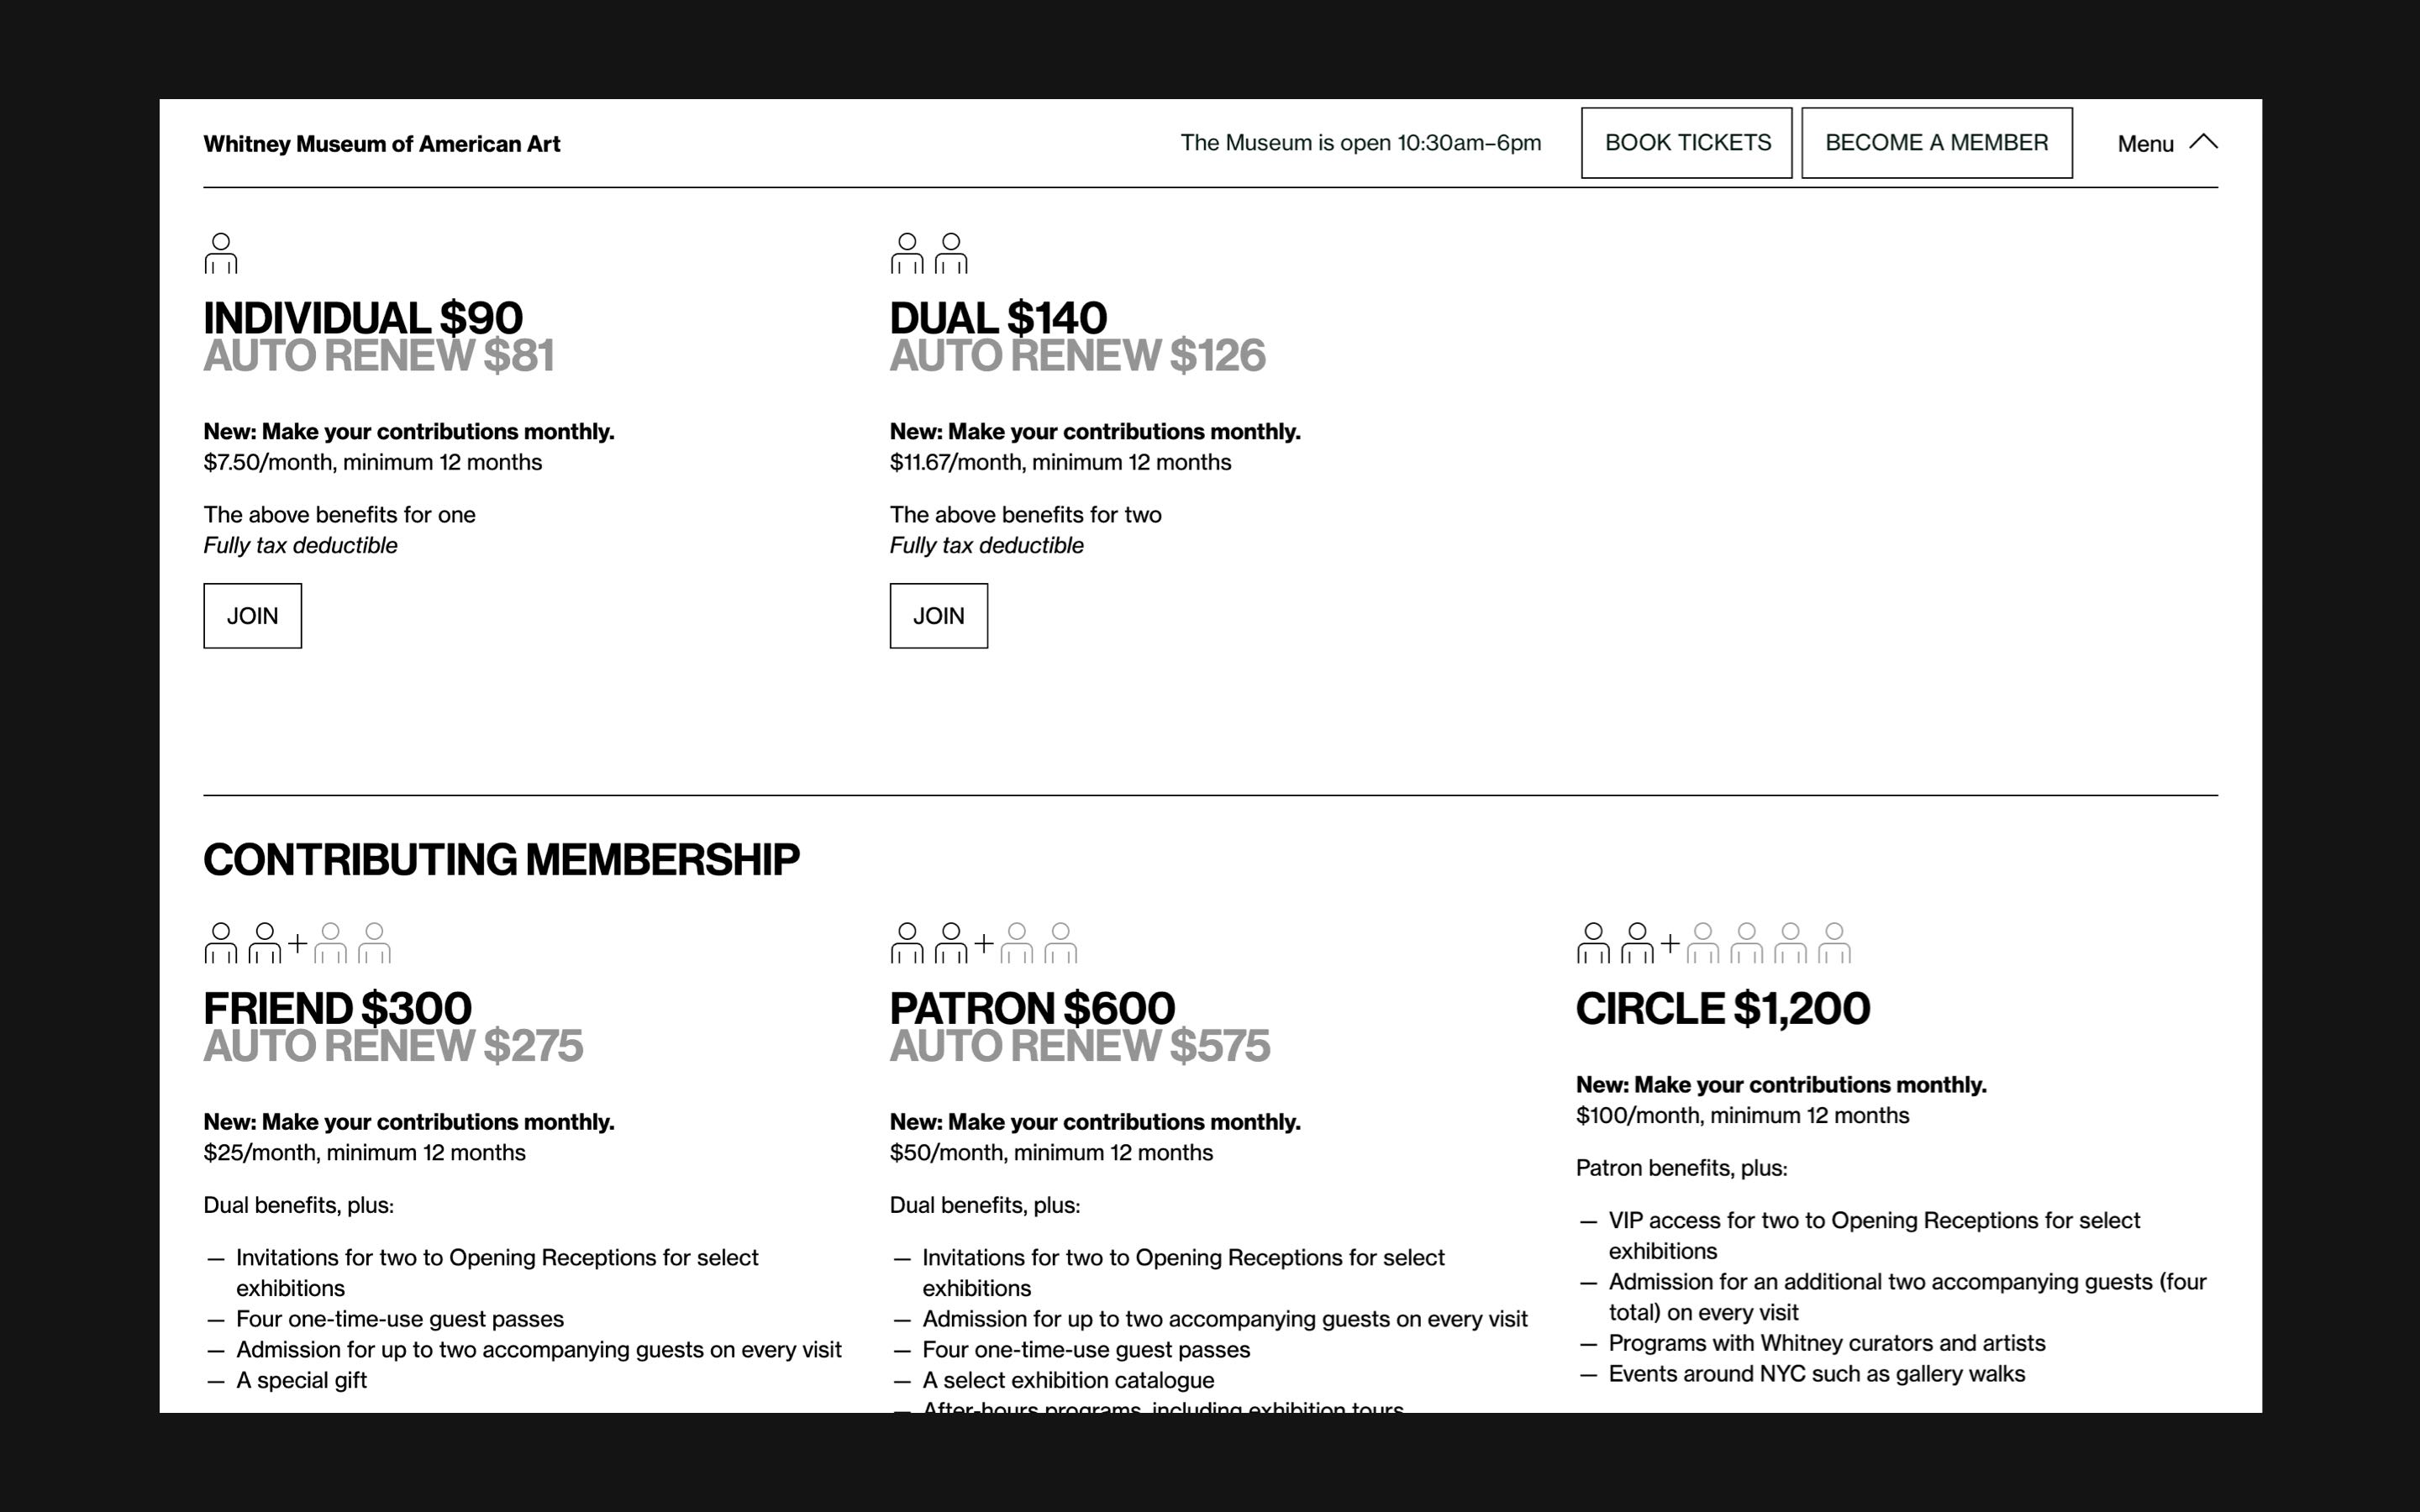This screenshot has height=1512, width=2420.
Task: Click the museum hours 10:30am–6pm text
Action: coord(1360,143)
